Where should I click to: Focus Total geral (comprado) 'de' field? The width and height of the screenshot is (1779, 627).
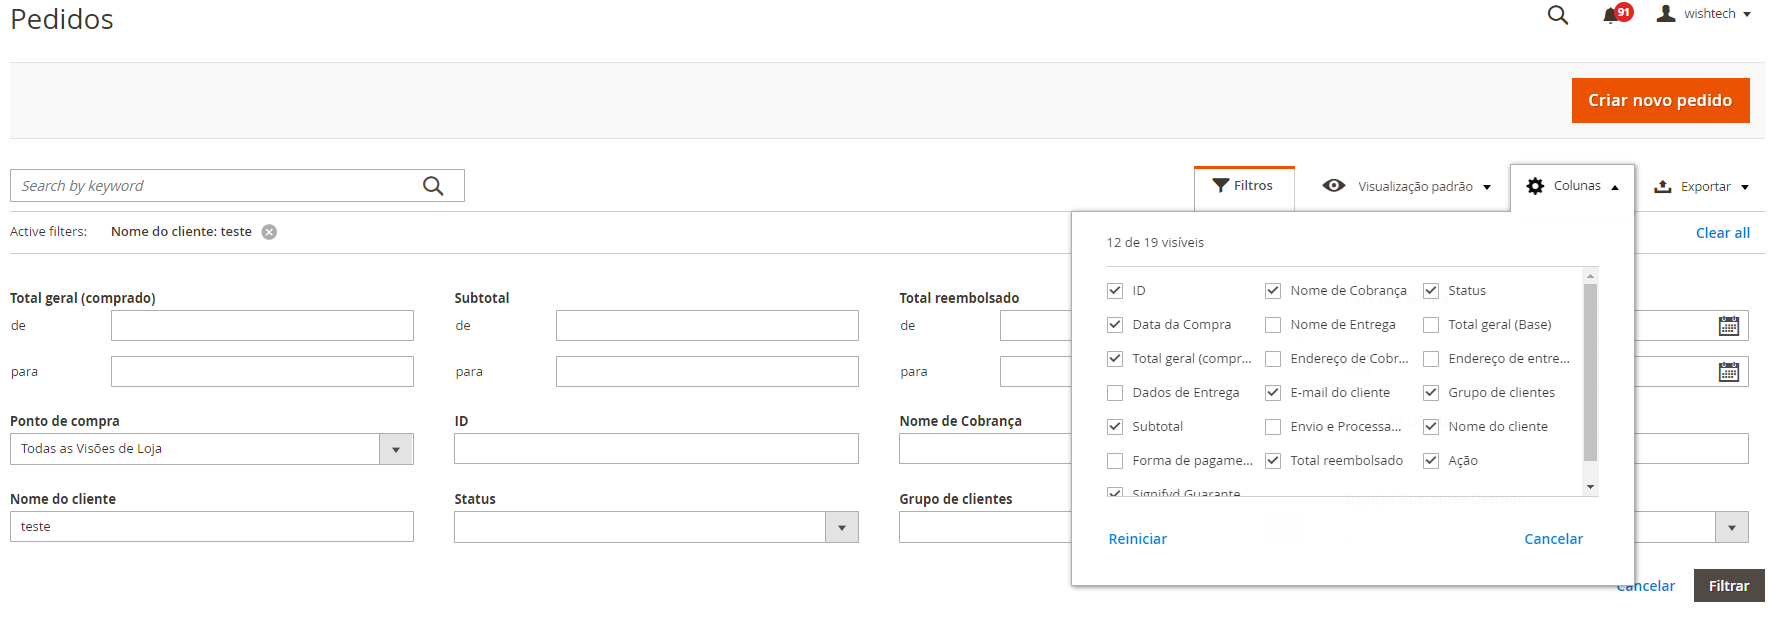[262, 325]
